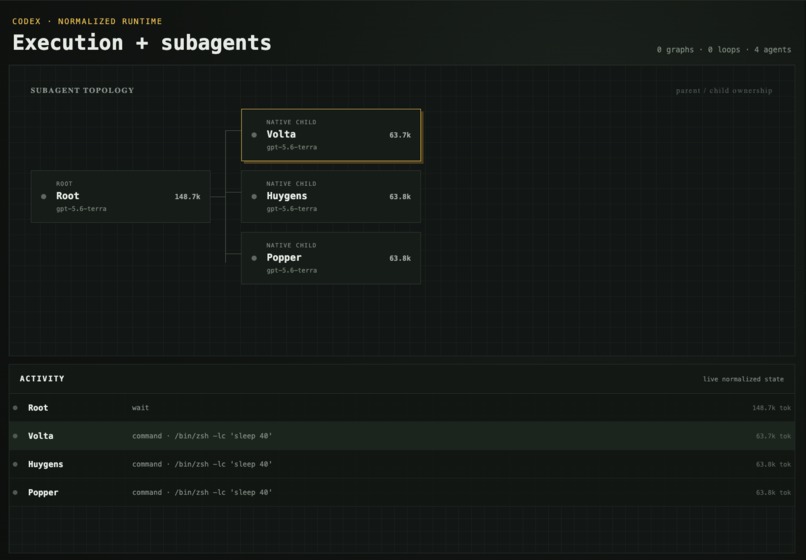This screenshot has width=806, height=560.
Task: Click the status dot on Volta node
Action: tap(254, 135)
